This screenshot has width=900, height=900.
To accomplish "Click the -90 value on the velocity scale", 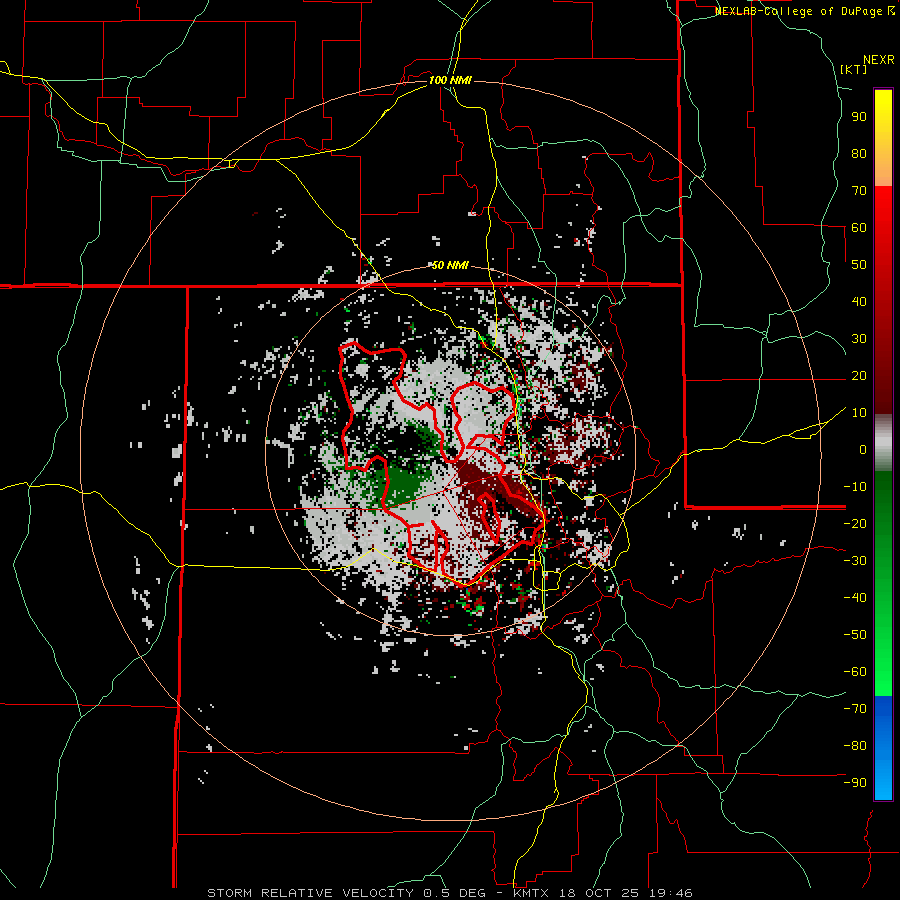I will 855,783.
